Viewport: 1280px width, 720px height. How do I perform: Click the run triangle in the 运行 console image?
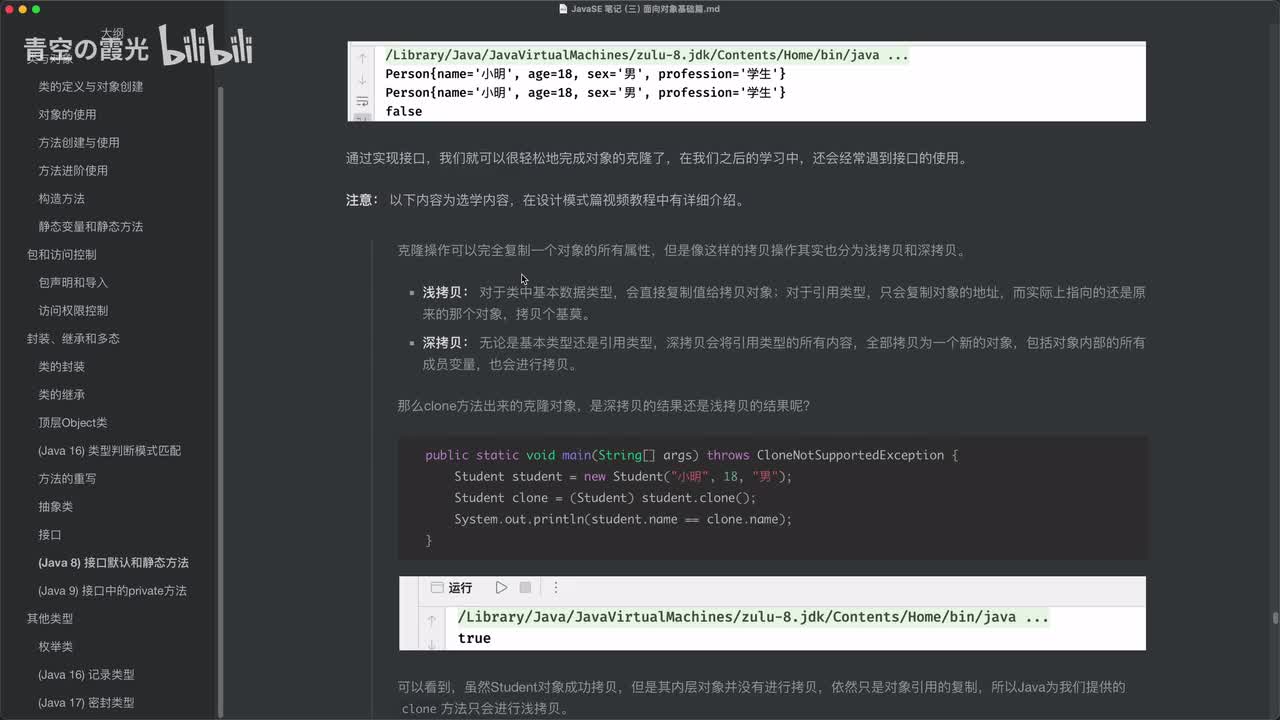click(501, 588)
